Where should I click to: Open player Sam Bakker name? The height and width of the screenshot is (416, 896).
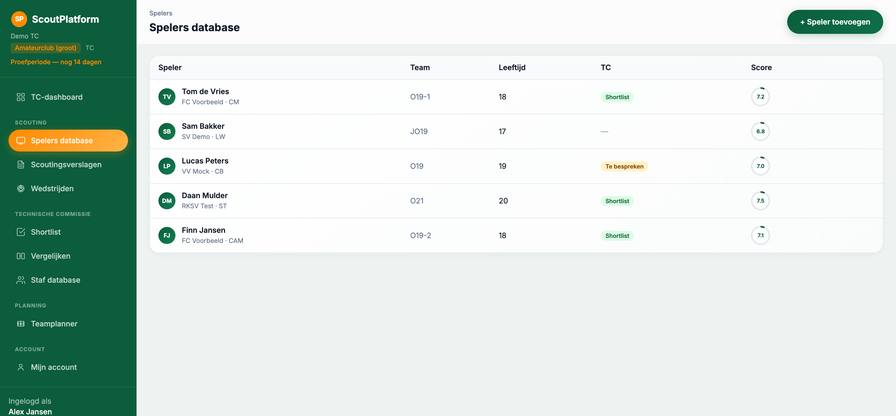point(203,126)
